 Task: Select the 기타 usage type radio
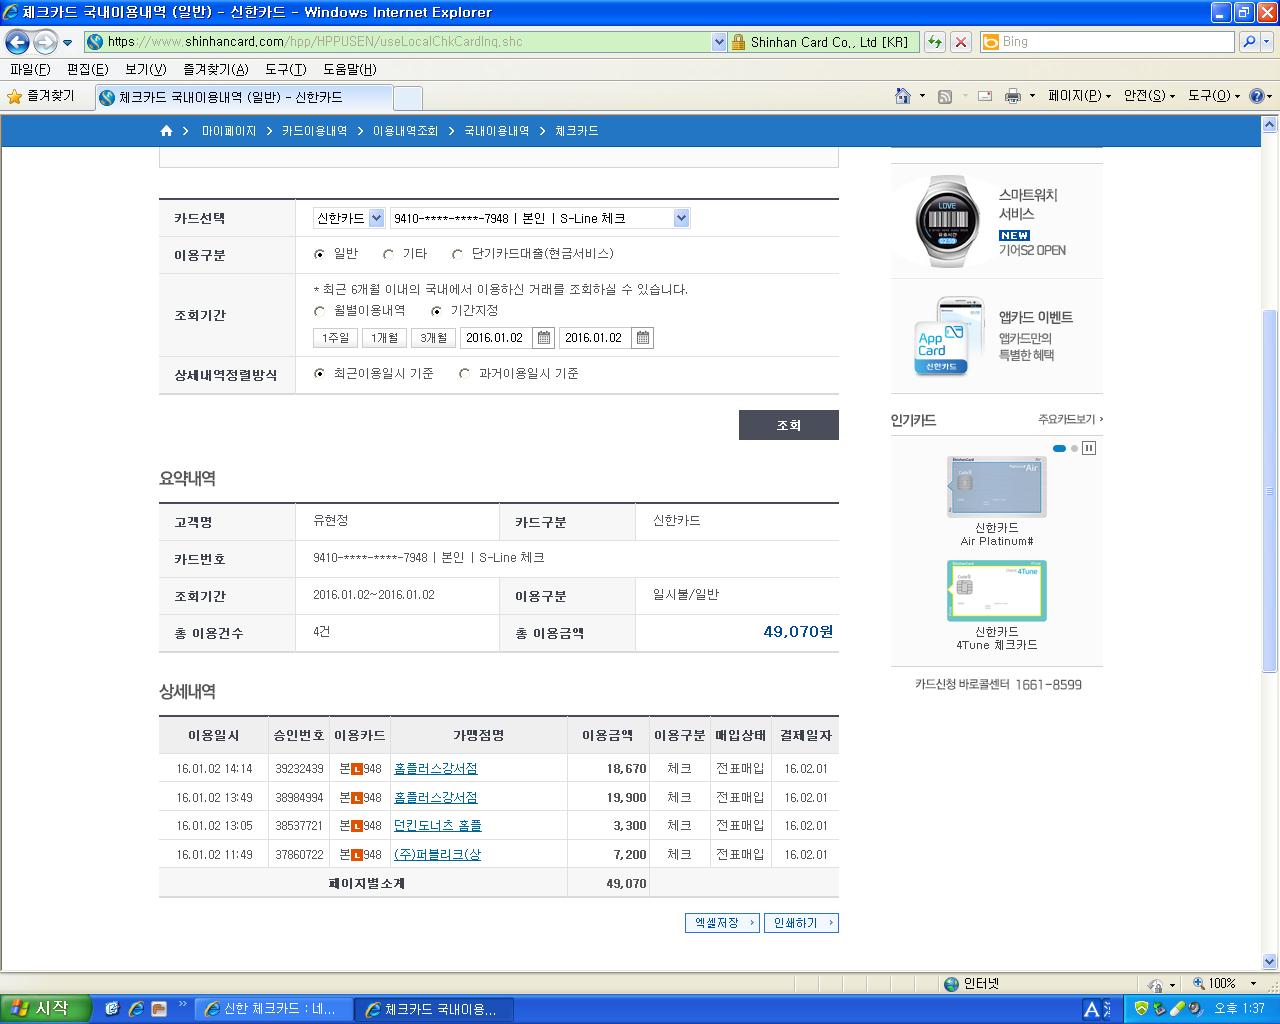[x=389, y=254]
